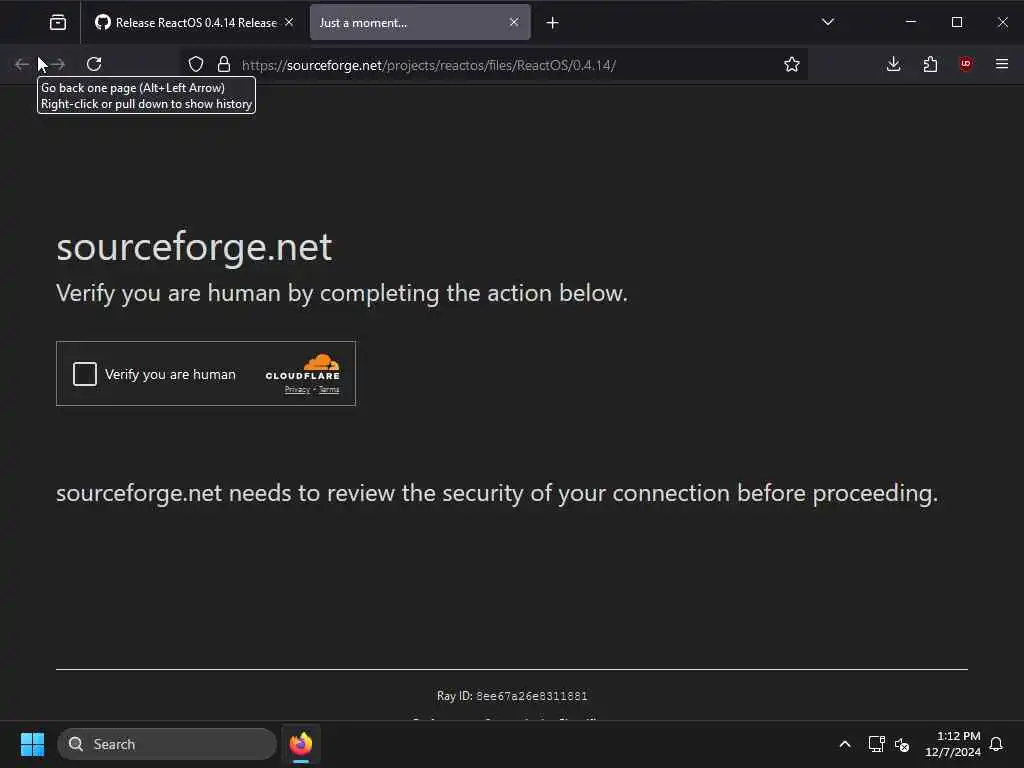Expand the list all tabs dropdown

click(x=827, y=22)
